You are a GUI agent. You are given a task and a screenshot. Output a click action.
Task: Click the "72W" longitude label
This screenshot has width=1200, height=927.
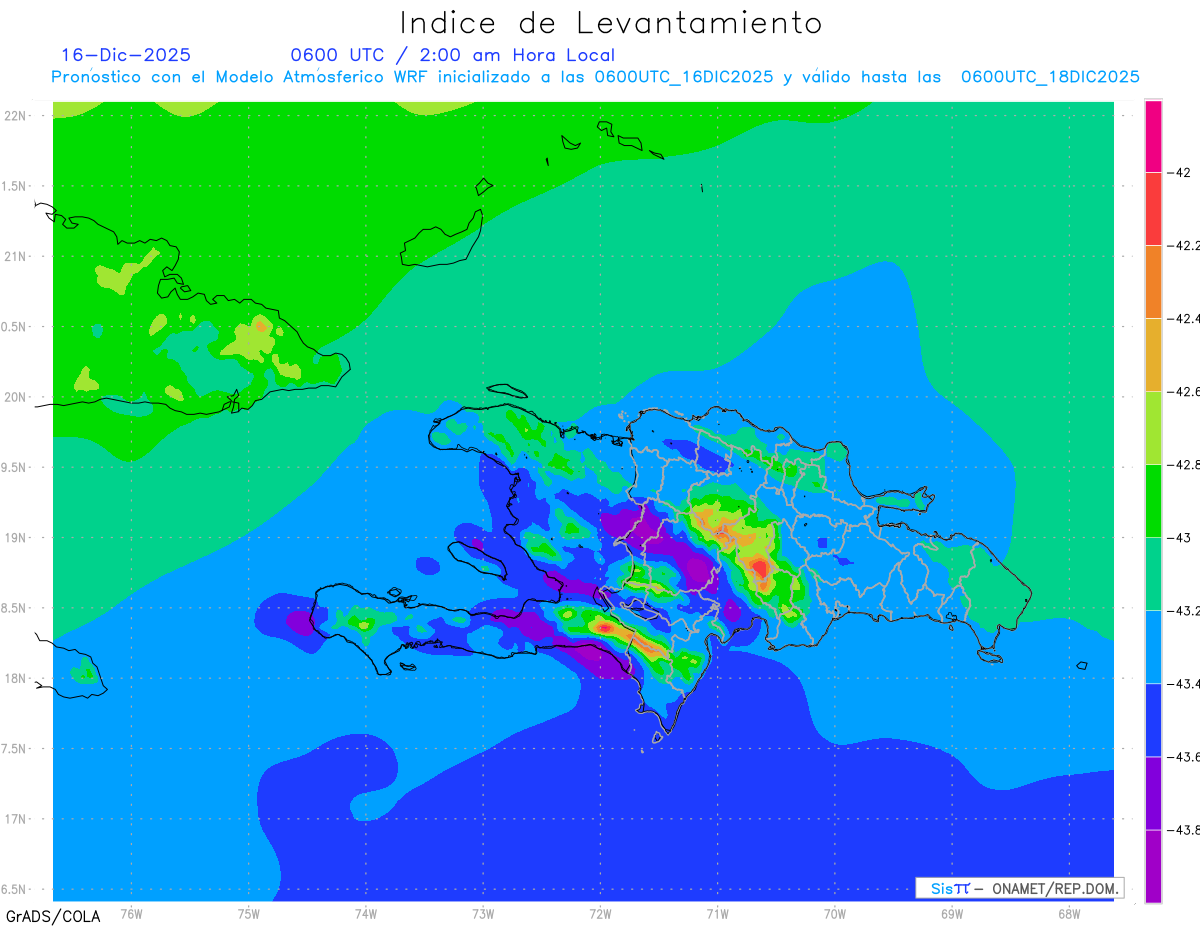tap(600, 913)
